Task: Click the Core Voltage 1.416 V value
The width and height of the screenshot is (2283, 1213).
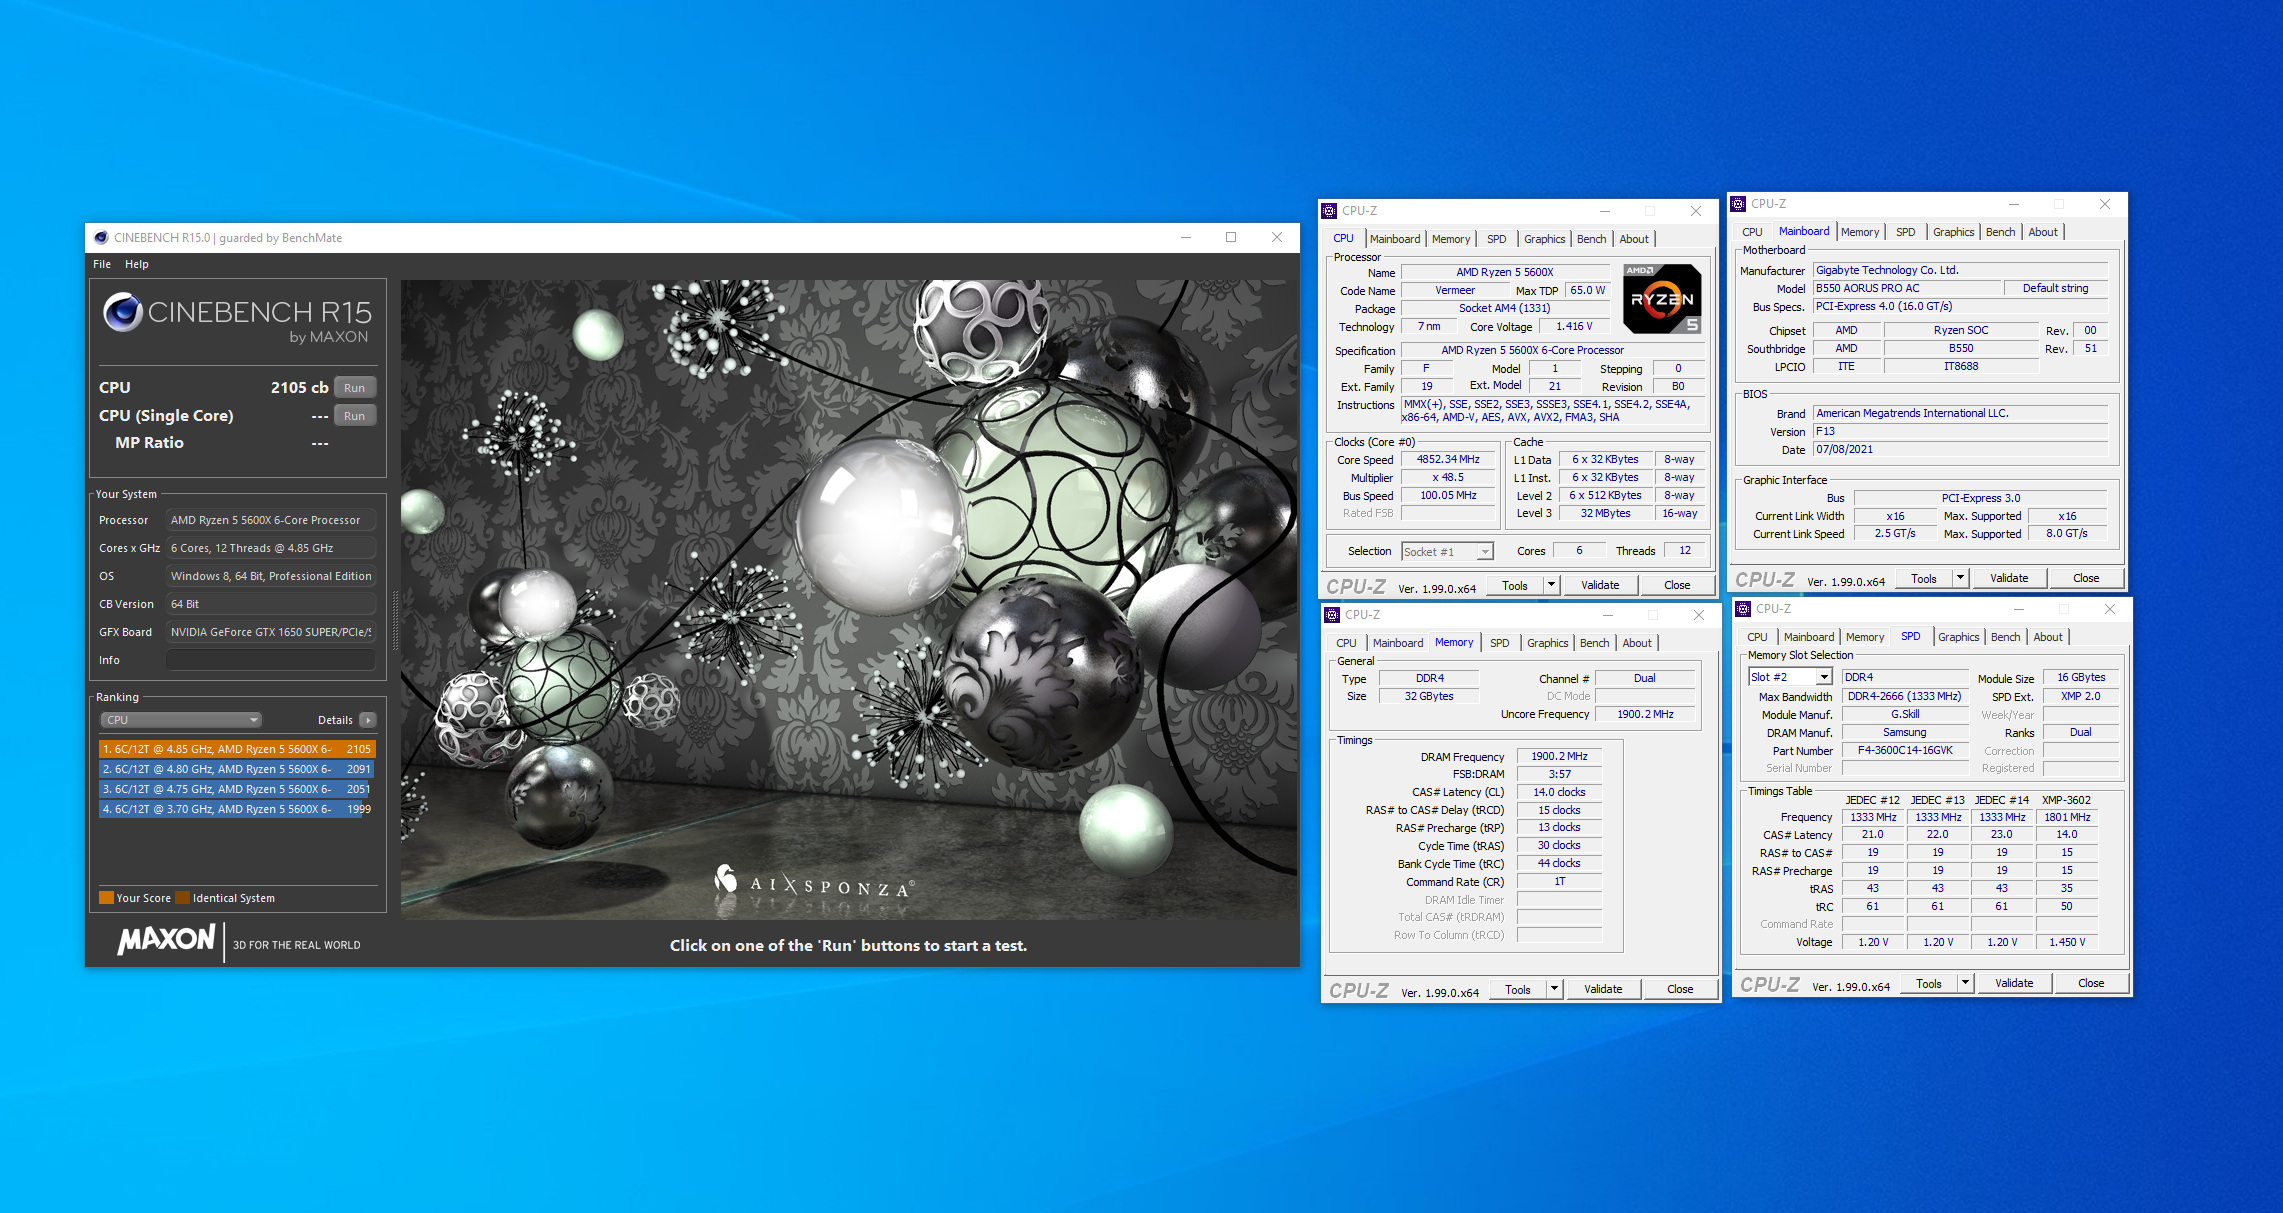Action: [x=1573, y=326]
